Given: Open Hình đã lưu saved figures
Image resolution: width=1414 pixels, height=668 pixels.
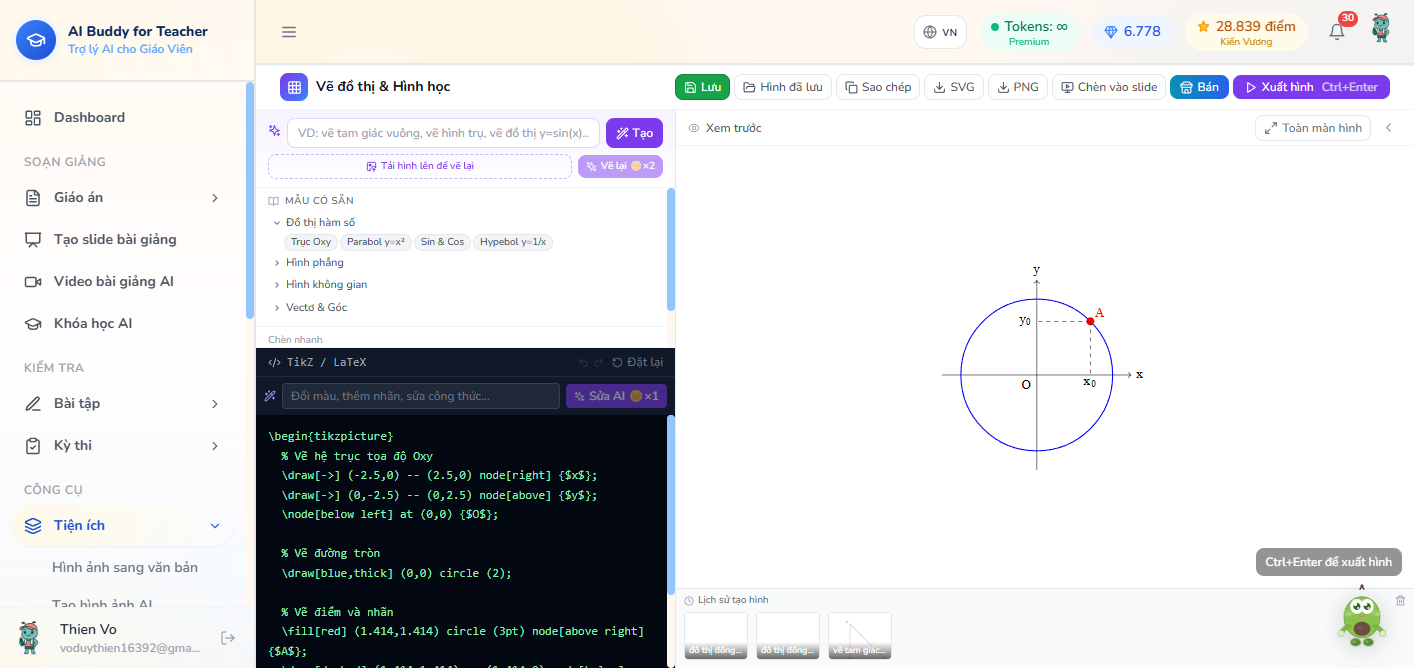Looking at the screenshot, I should point(782,87).
